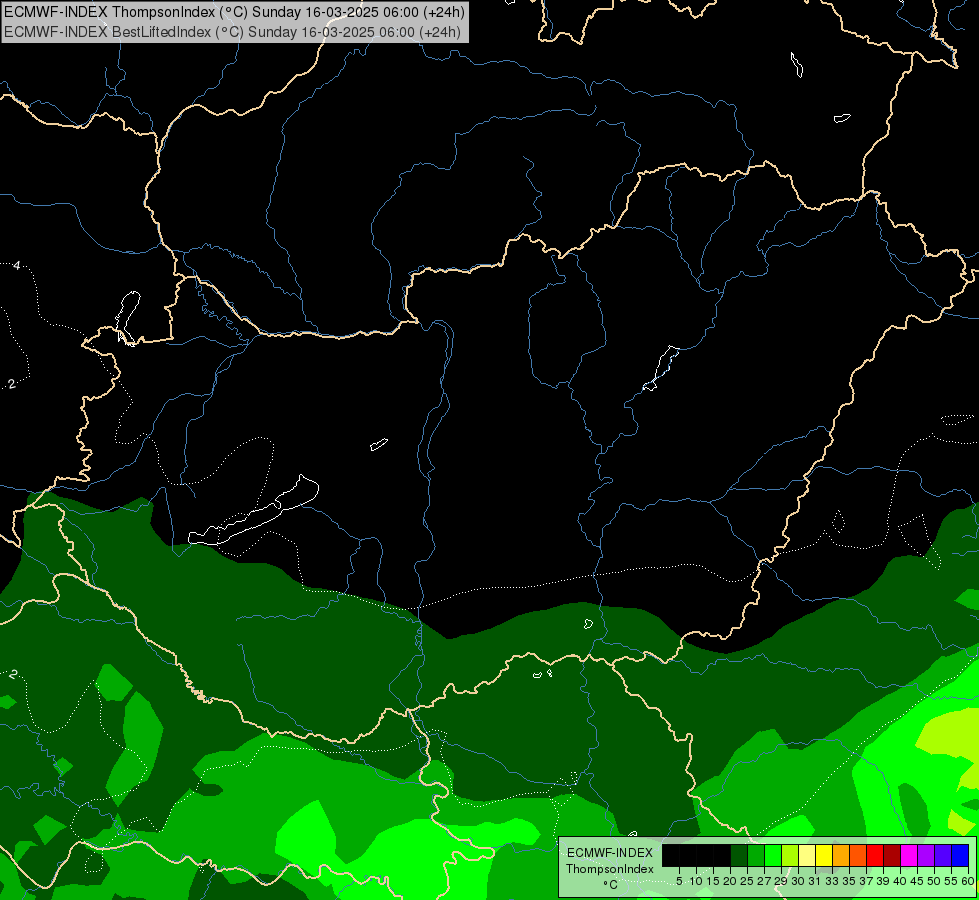Click the legend tick value "25"

click(747, 881)
